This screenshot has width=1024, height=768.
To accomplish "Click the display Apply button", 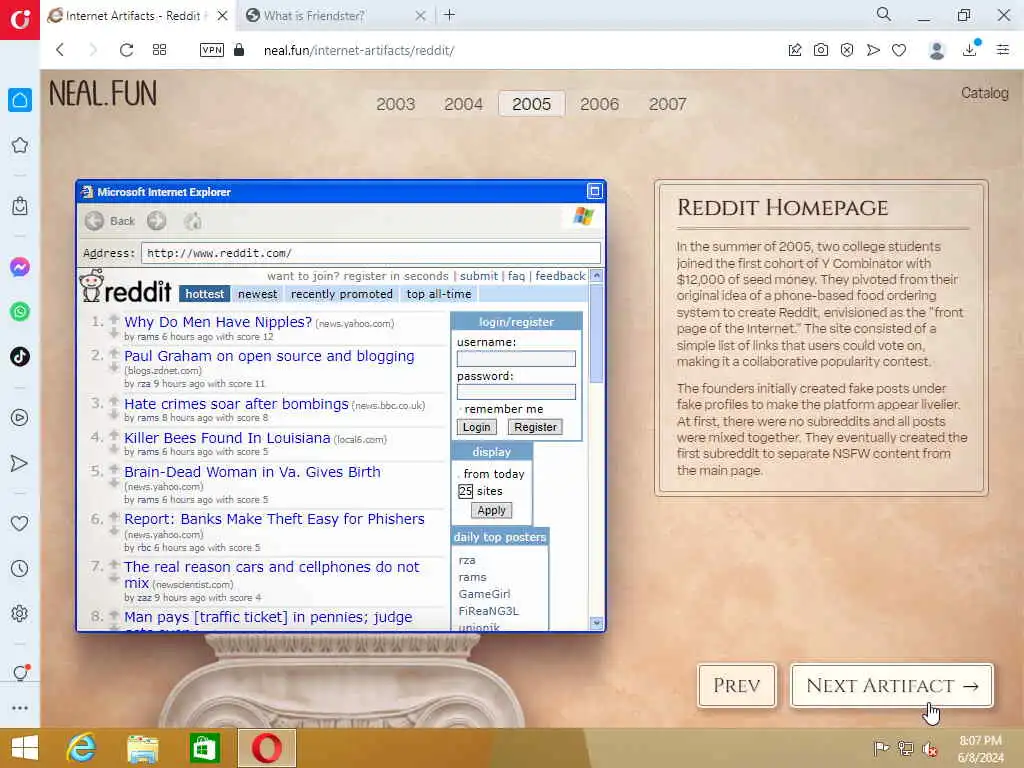I will [491, 510].
